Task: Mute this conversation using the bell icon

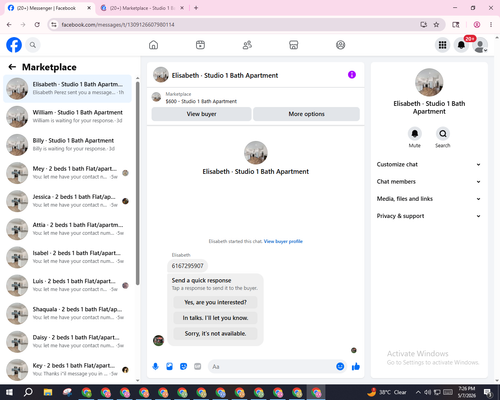Action: [x=415, y=134]
